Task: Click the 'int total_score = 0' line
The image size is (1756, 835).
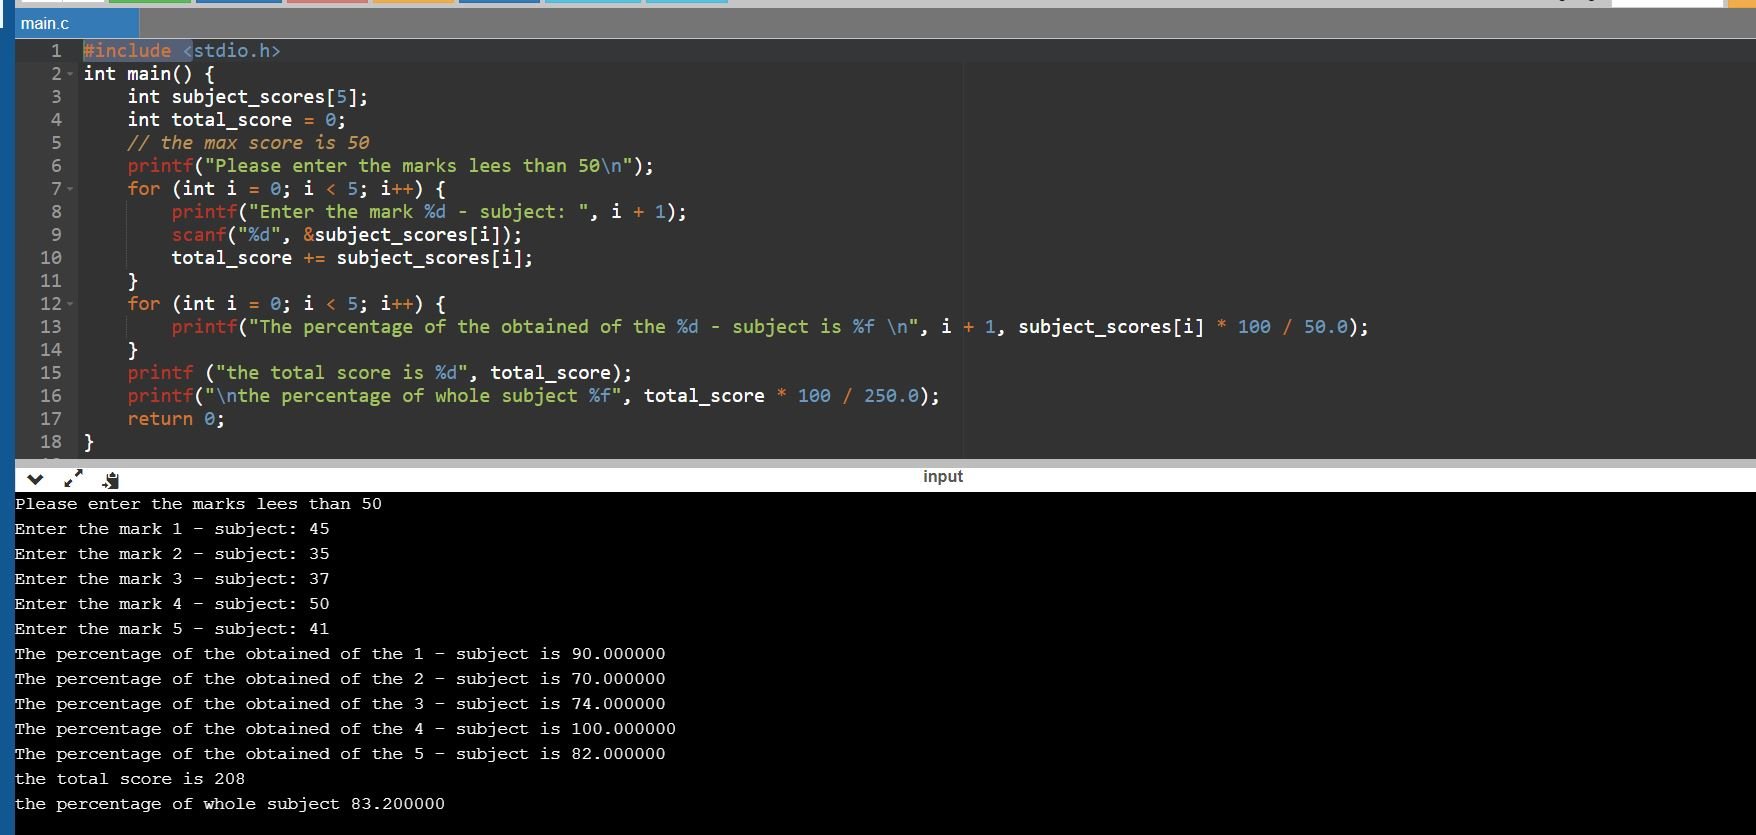Action: (x=236, y=120)
